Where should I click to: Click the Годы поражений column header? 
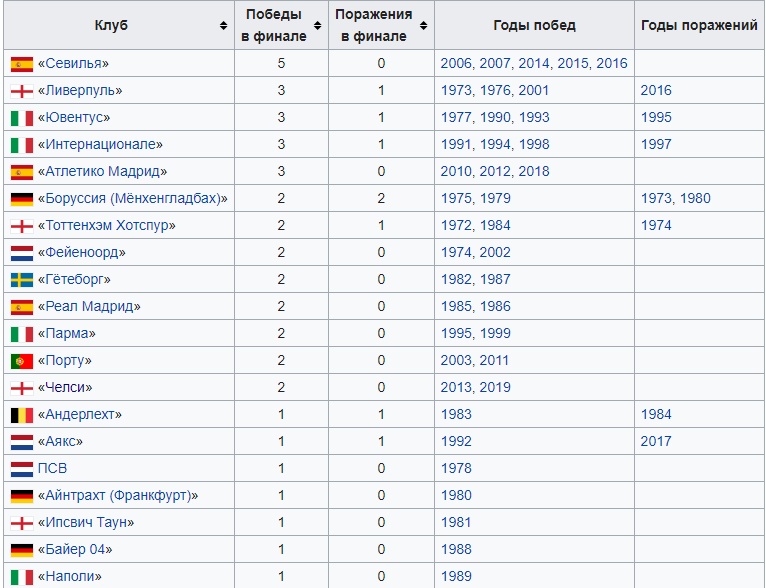coord(699,25)
